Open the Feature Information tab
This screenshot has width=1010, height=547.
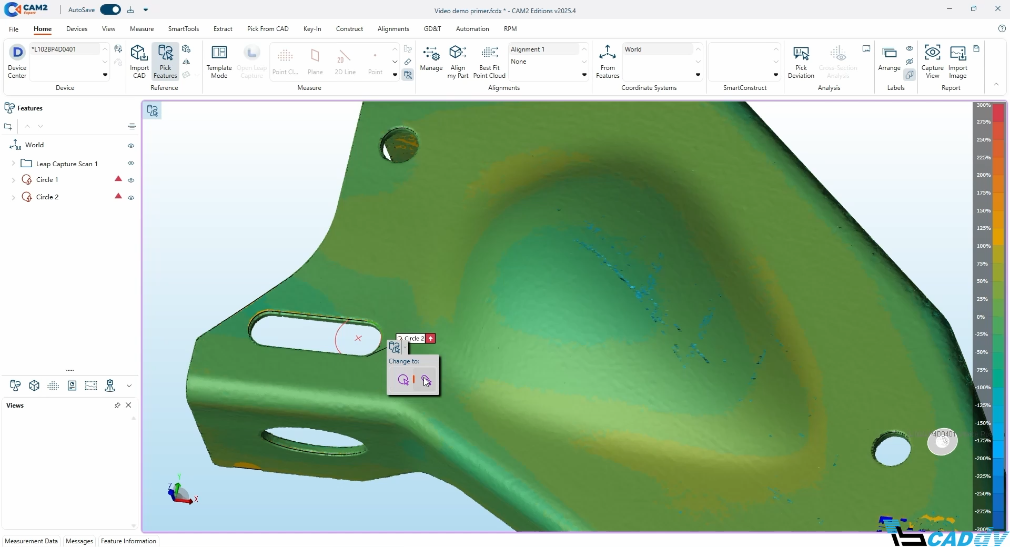click(x=128, y=541)
